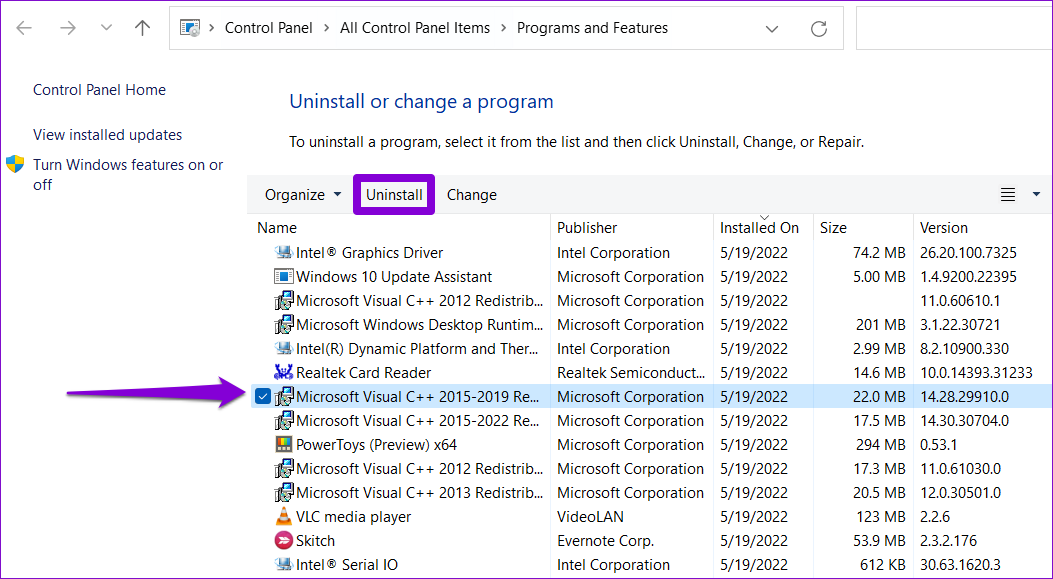
Task: Click the Visual C++ 2013 Redistributable icon
Action: 283,493
